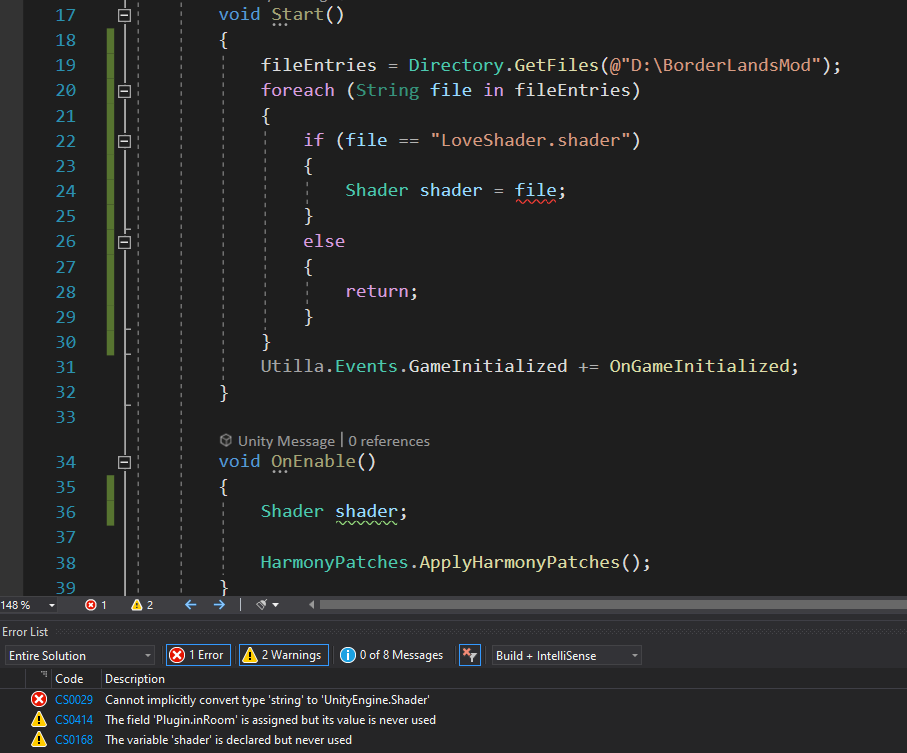907x753 pixels.
Task: Select the red error icon for CS0029
Action: 39,699
